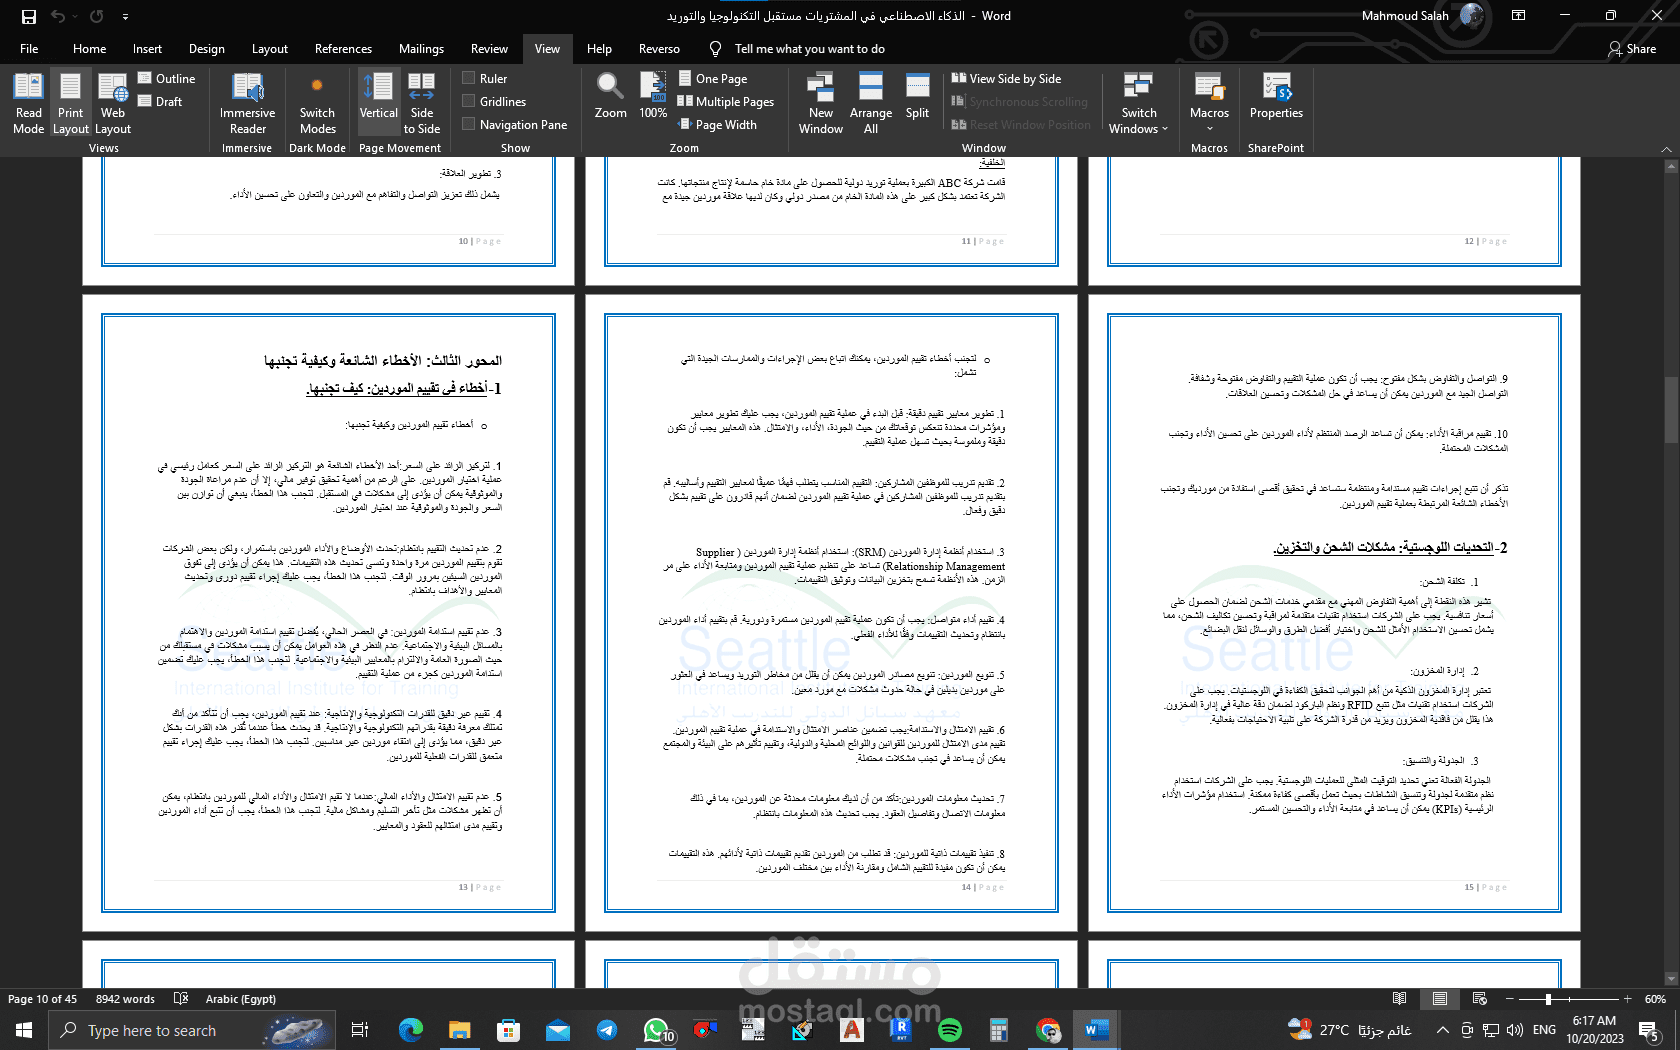This screenshot has width=1680, height=1050.
Task: Open WhatsApp from the taskbar
Action: pos(656,1030)
